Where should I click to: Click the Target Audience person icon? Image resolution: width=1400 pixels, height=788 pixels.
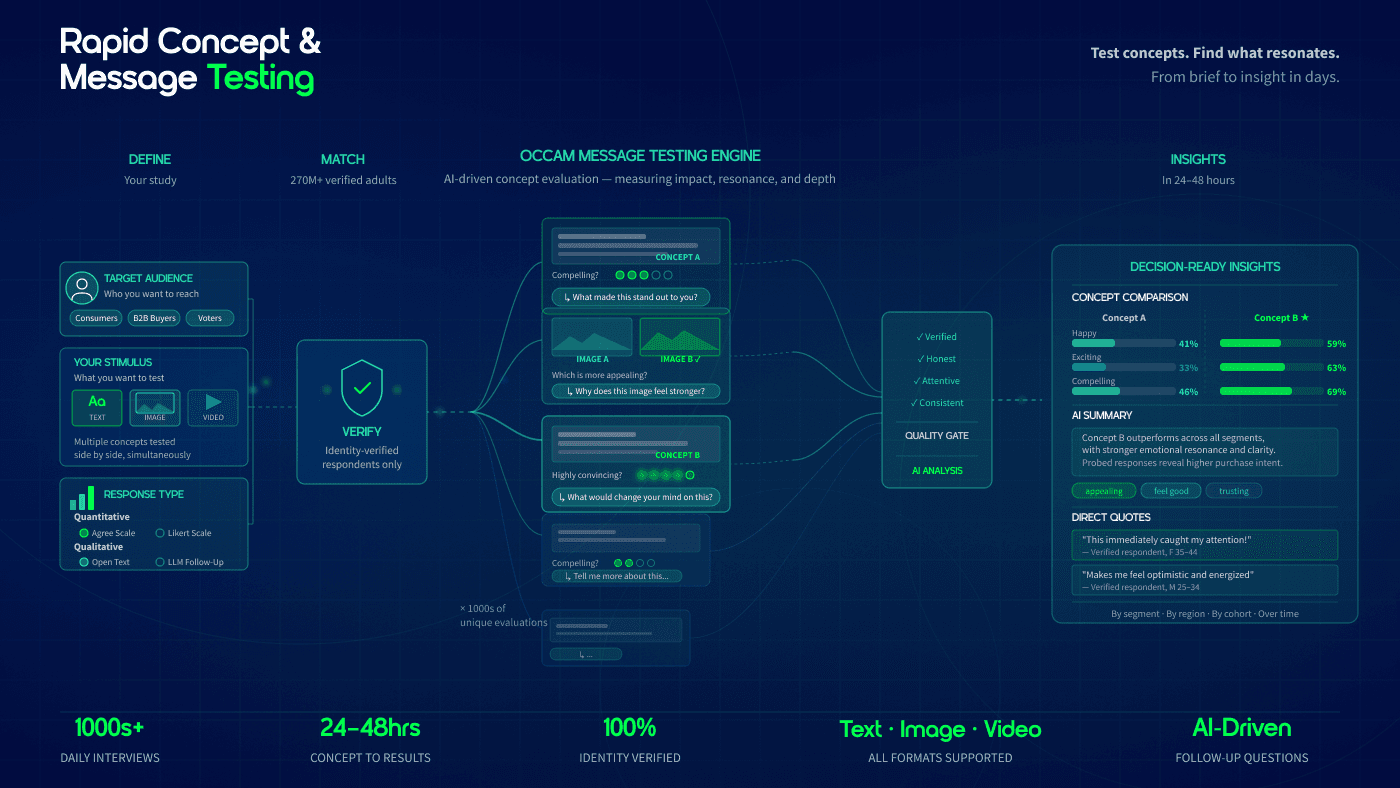[x=81, y=287]
